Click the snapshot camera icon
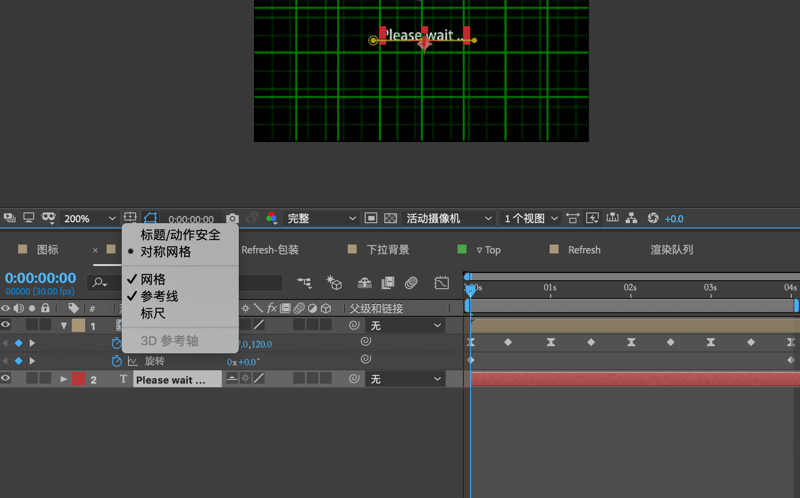The width and height of the screenshot is (800, 498). tap(232, 218)
